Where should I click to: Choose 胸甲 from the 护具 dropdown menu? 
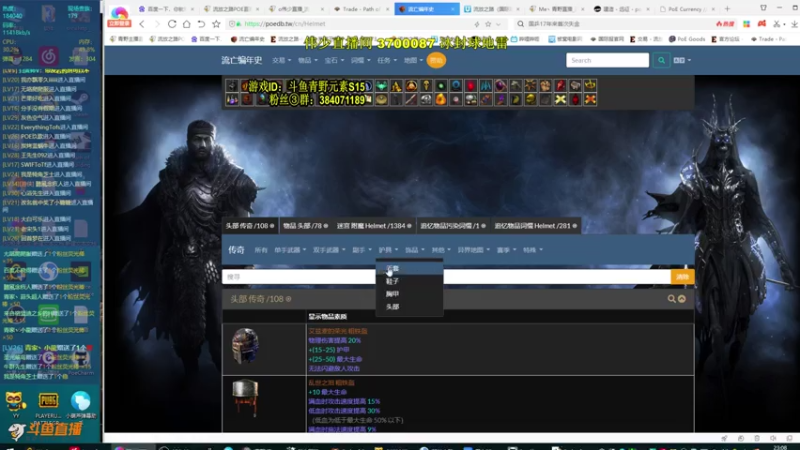click(x=409, y=294)
